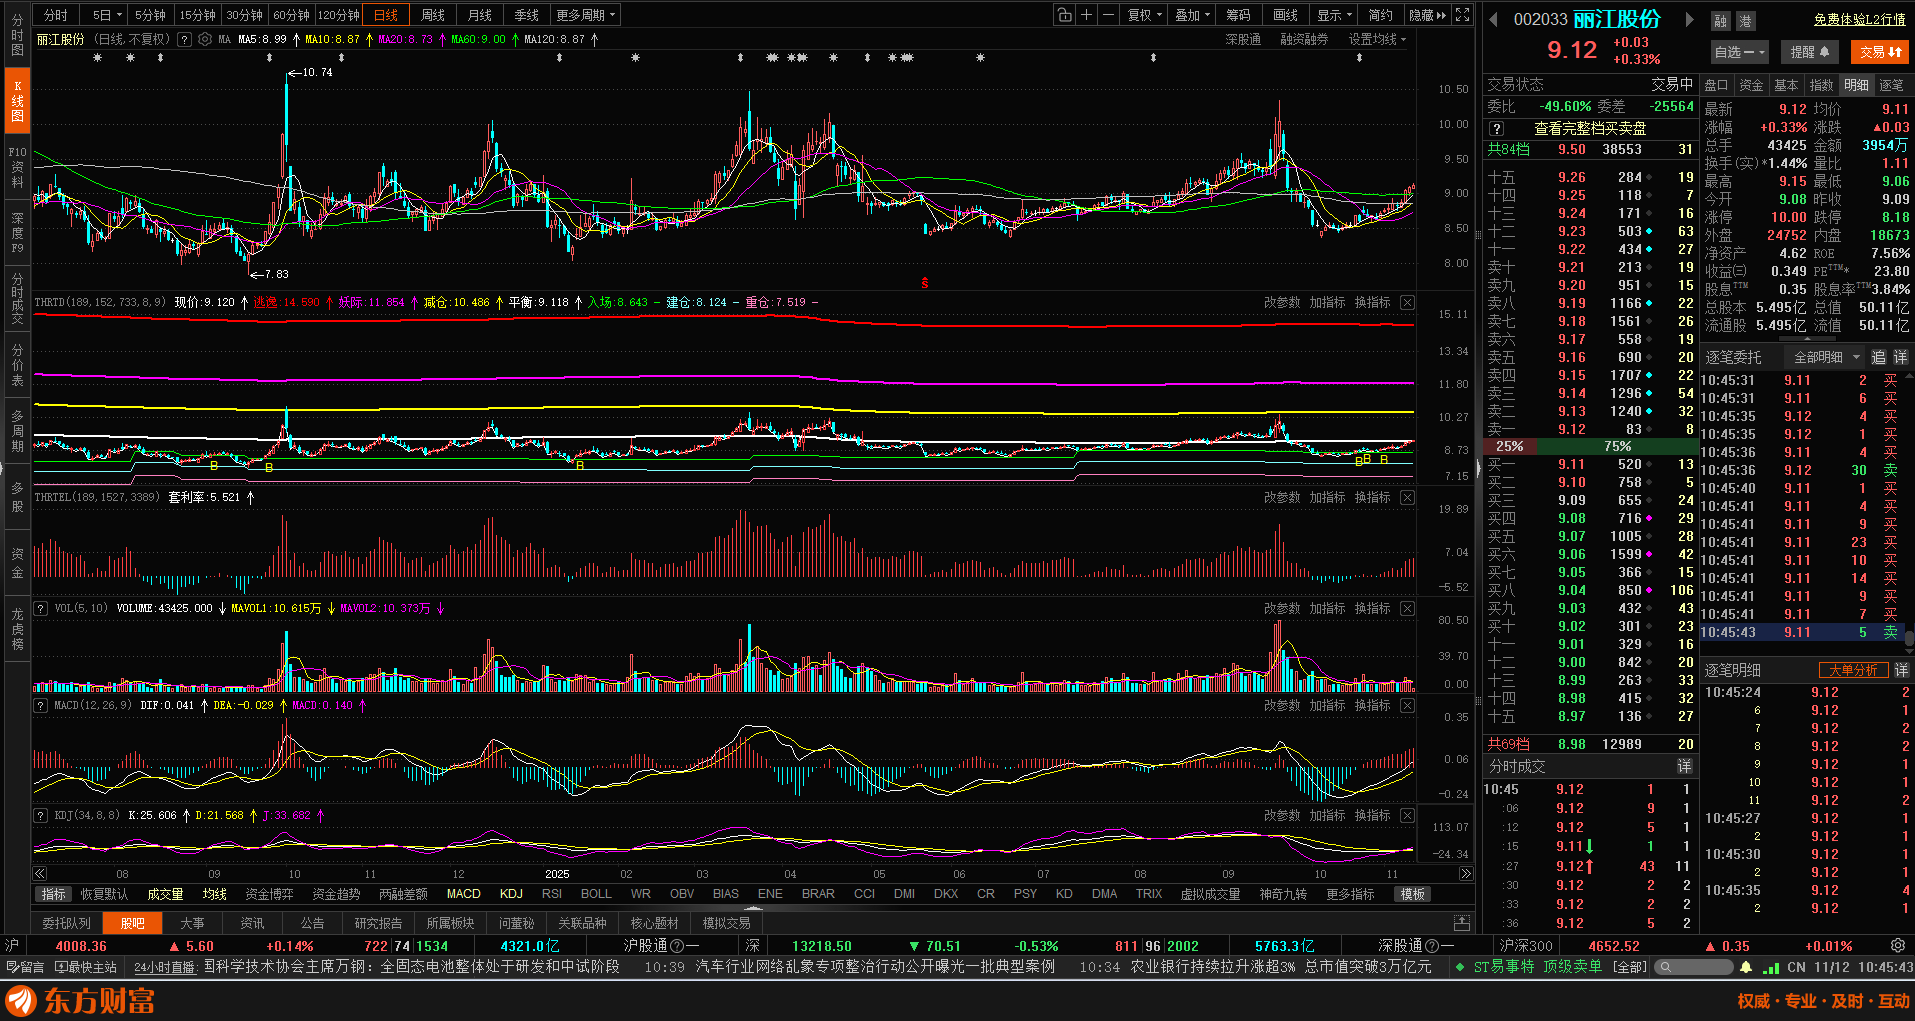The width and height of the screenshot is (1915, 1021).
Task: Go to next stock arrow
Action: [1689, 19]
